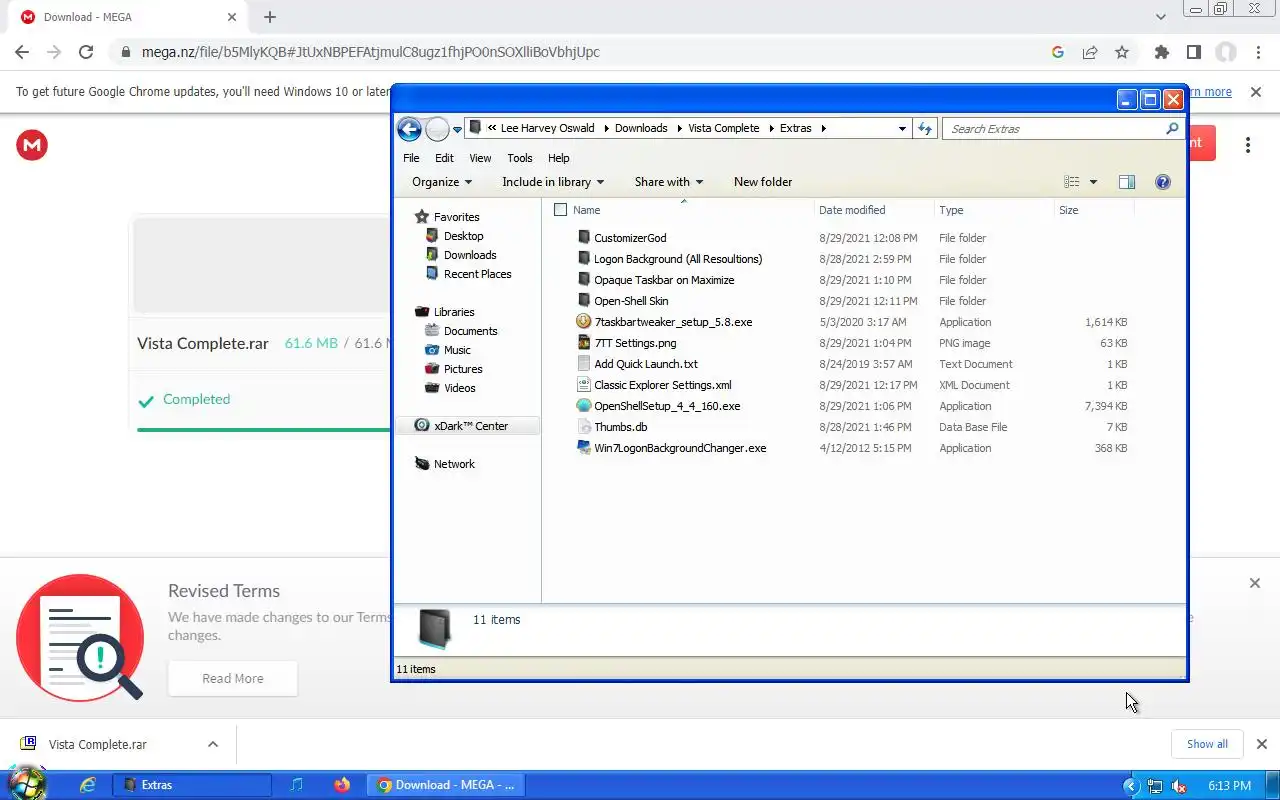1280x800 pixels.
Task: Open Chrome tab search chevron
Action: 1161,17
